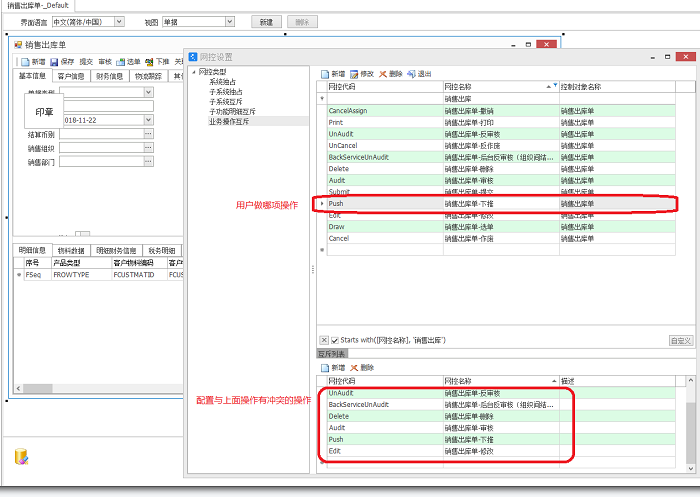The width and height of the screenshot is (700, 497).
Task: Uncheck the Starts with filter checkbox
Action: (334, 340)
